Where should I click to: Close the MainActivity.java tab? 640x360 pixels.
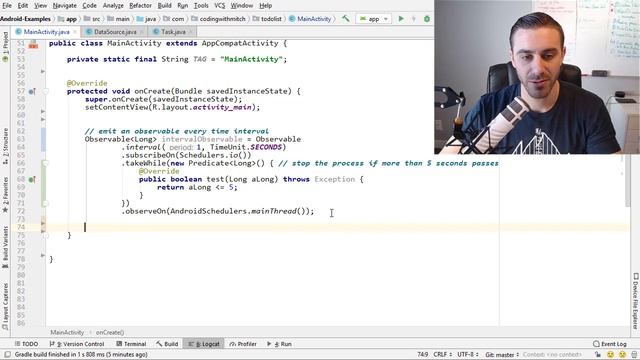coord(75,32)
